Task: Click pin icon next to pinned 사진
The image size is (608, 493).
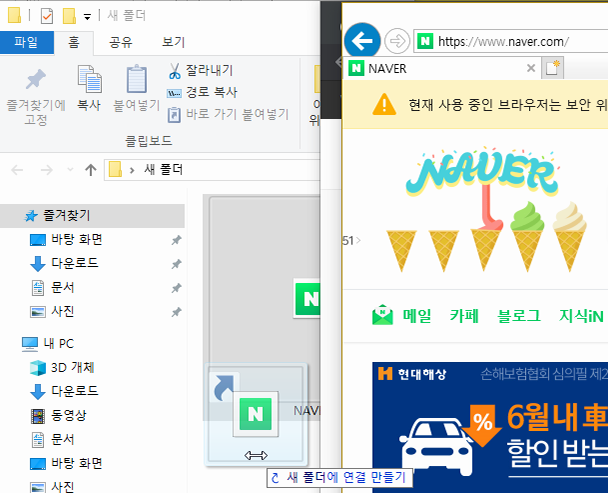Action: click(x=176, y=312)
